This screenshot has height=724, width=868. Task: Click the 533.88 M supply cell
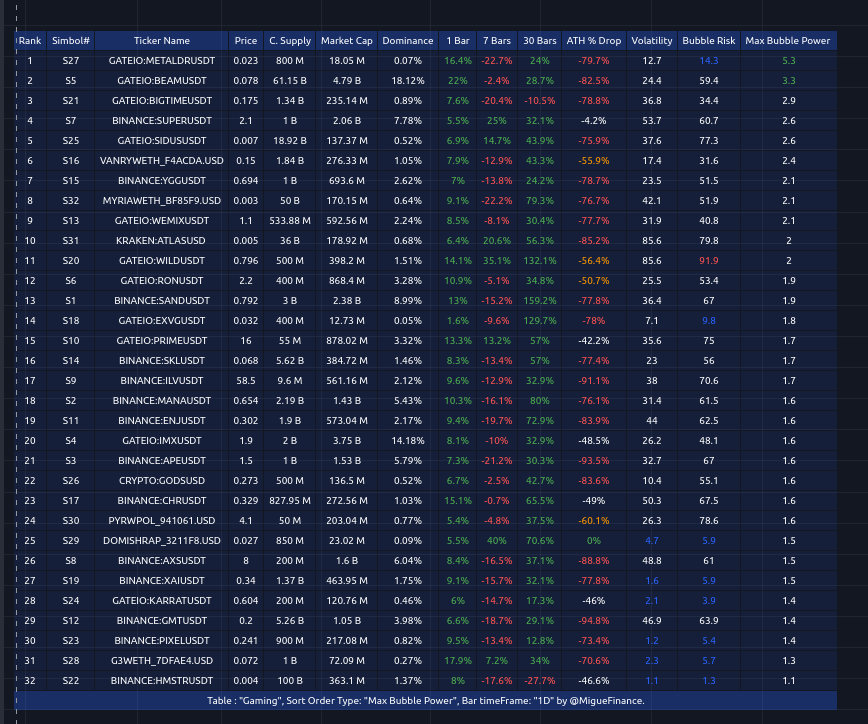[x=290, y=220]
